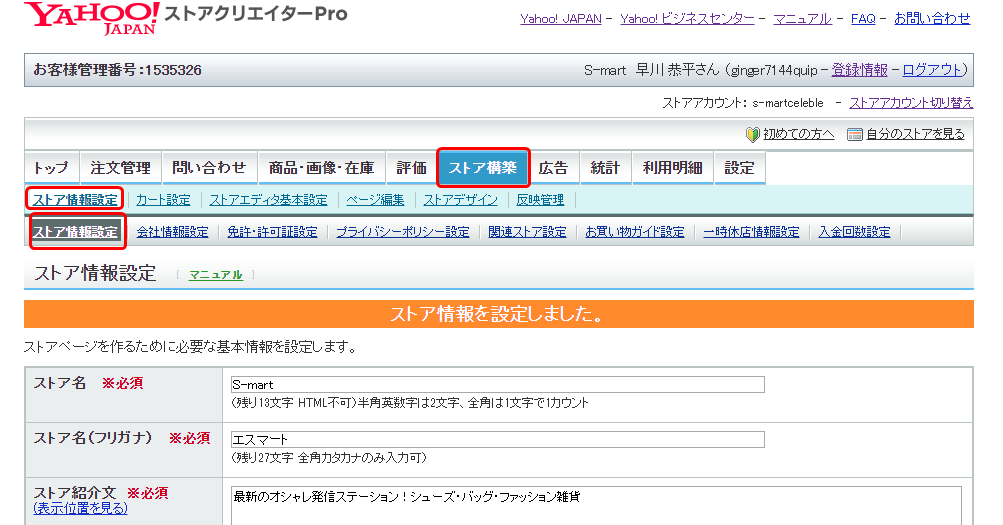Select the 利用明細 tab
The height and width of the screenshot is (525, 1003).
click(672, 168)
